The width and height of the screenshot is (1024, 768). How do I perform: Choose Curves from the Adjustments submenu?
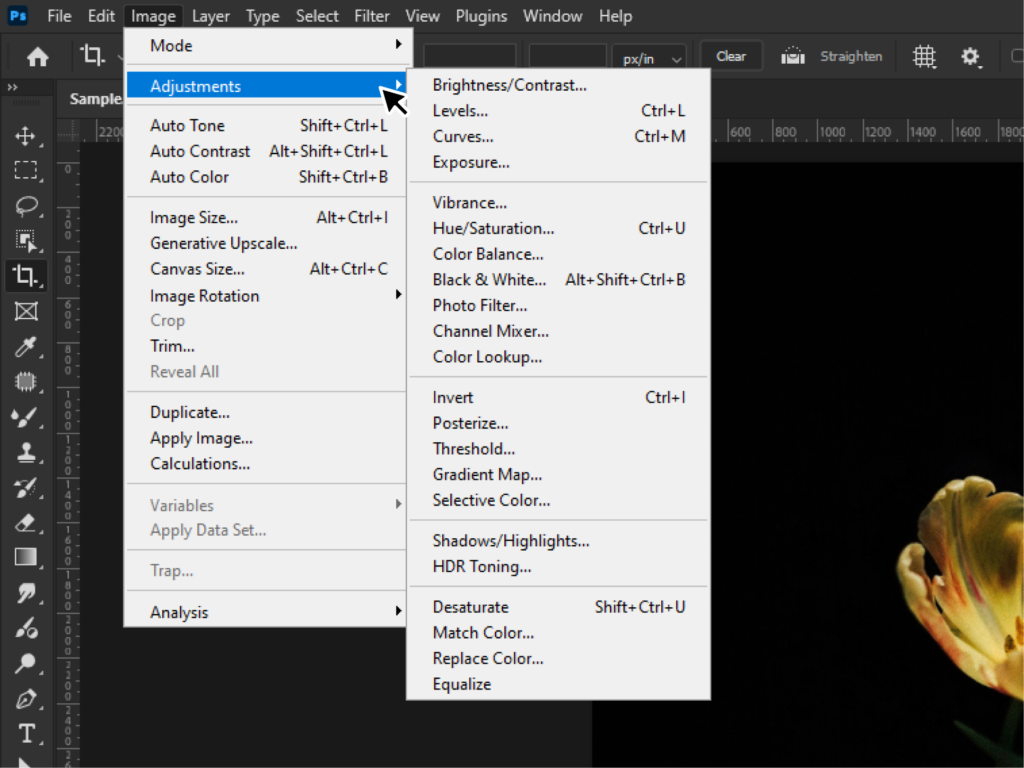[x=462, y=136]
